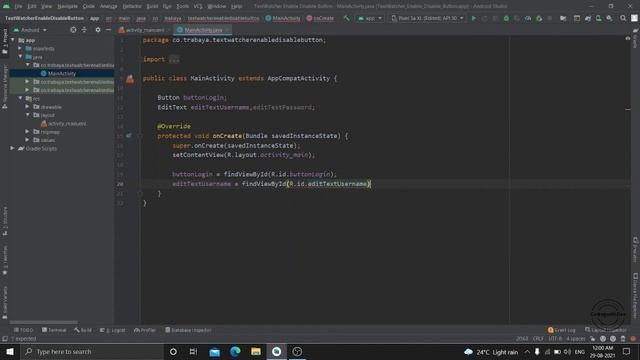640x360 pixels.
Task: Hide the project panel with minus icon
Action: [109, 30]
